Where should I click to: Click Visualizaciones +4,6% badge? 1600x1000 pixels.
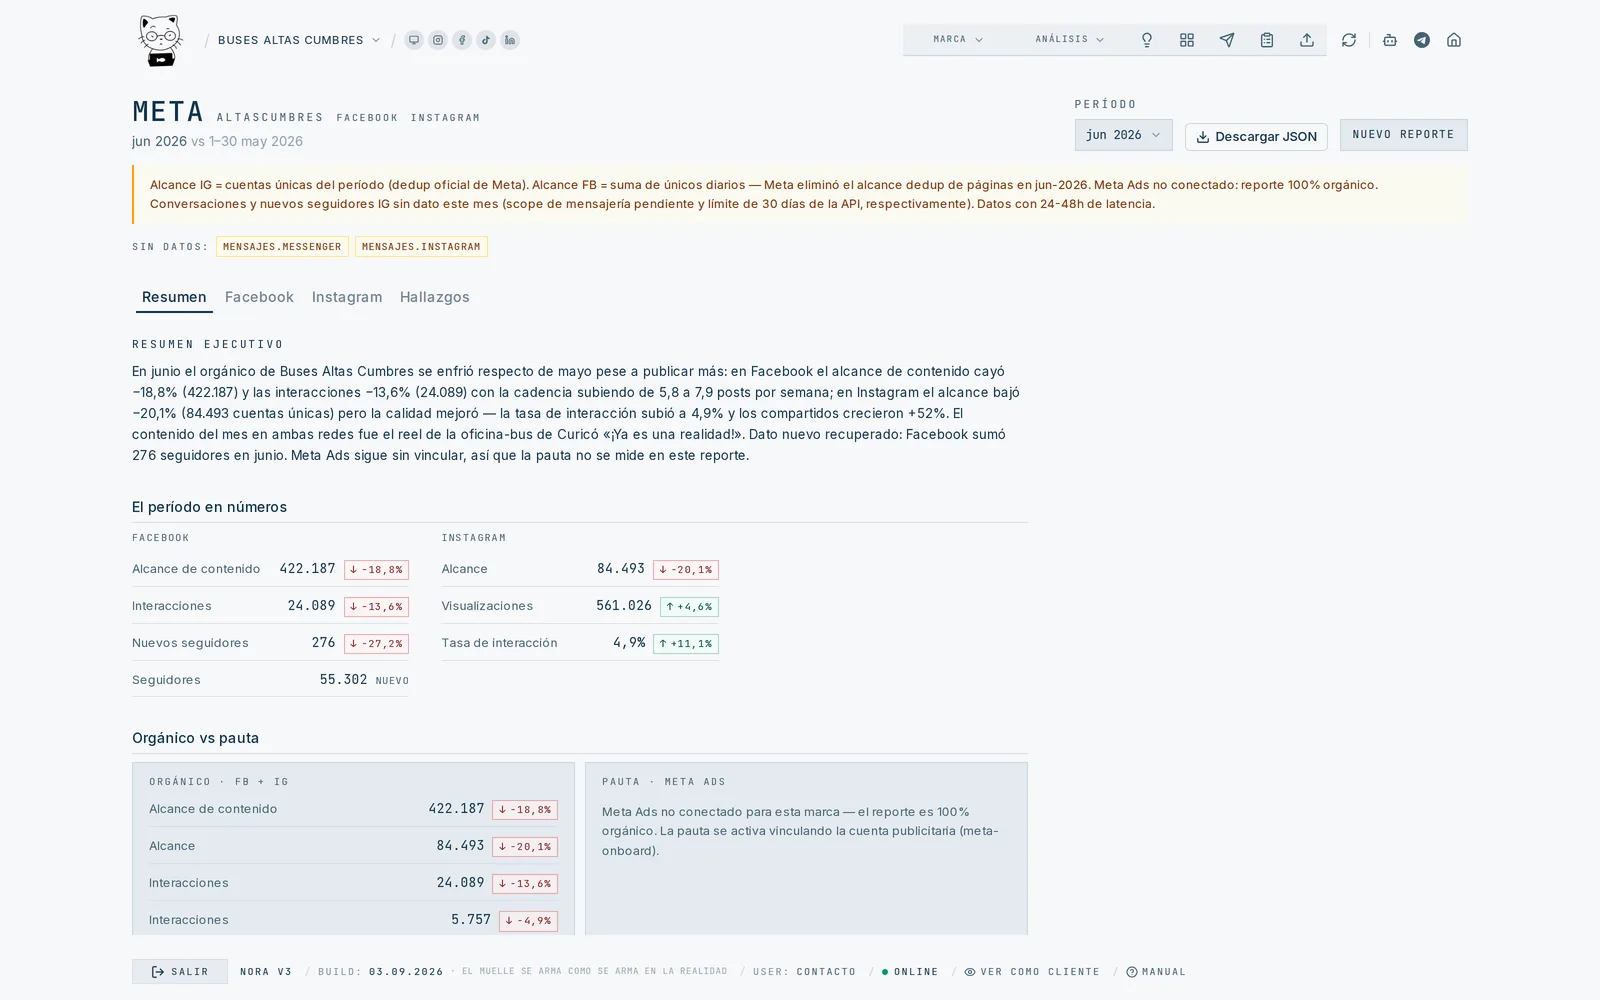coord(689,607)
